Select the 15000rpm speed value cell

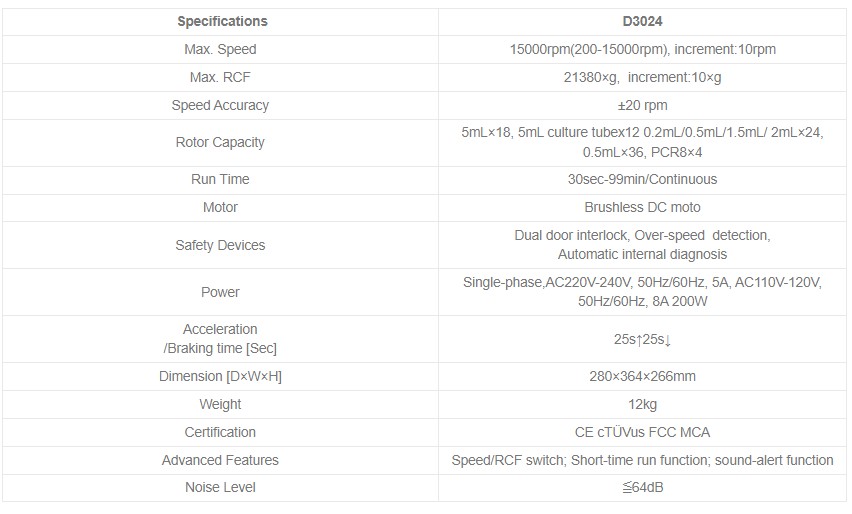(642, 49)
